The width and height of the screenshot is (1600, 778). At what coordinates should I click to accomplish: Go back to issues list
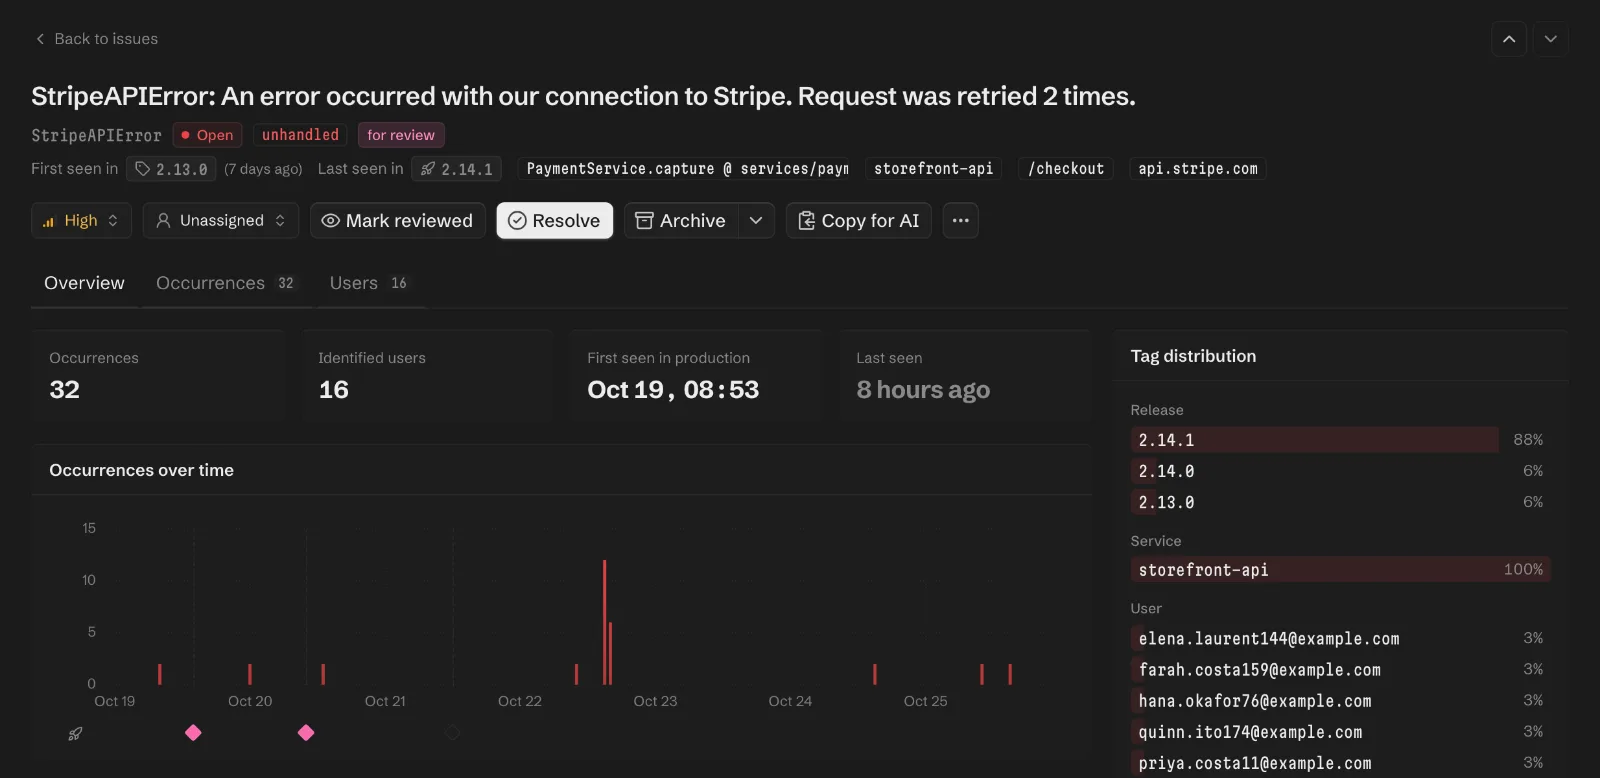(96, 39)
